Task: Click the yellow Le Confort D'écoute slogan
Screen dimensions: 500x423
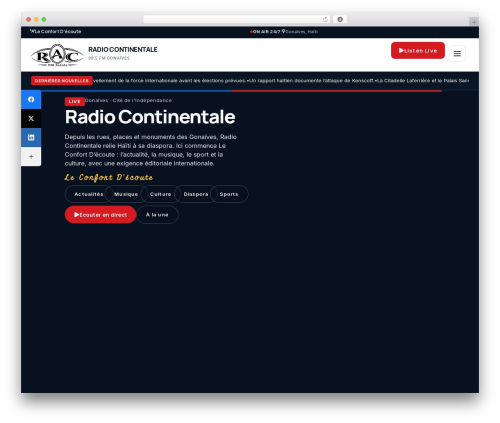Action: [x=109, y=177]
